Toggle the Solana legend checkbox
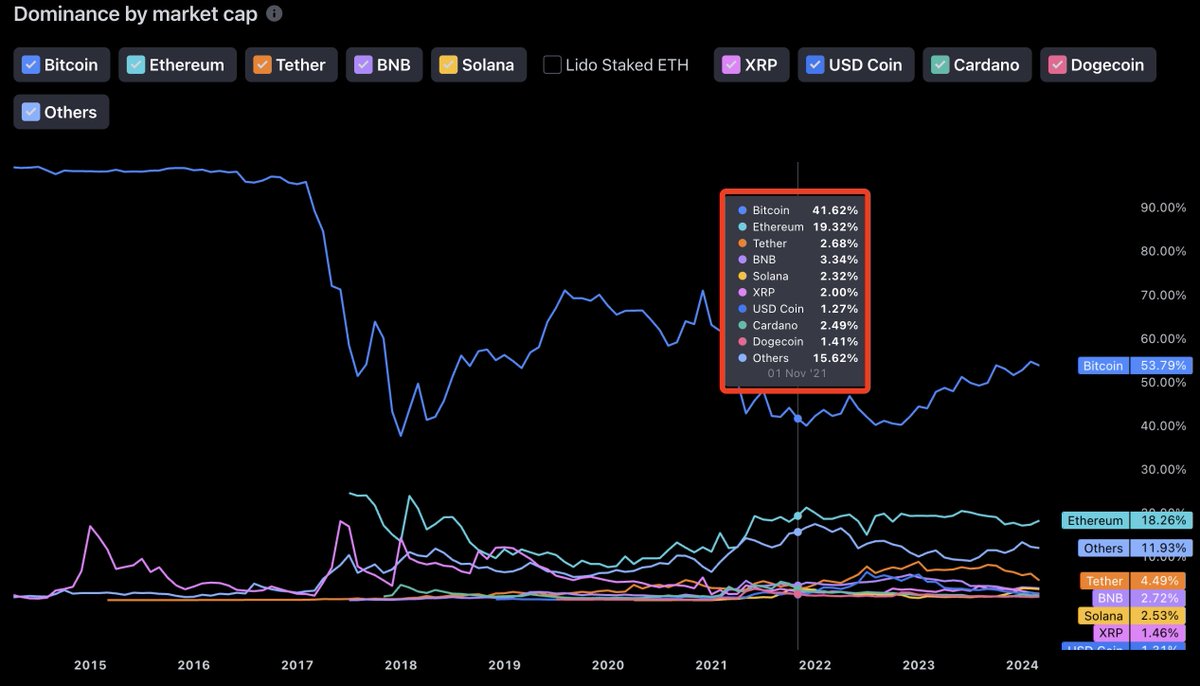The image size is (1200, 686). [x=449, y=65]
